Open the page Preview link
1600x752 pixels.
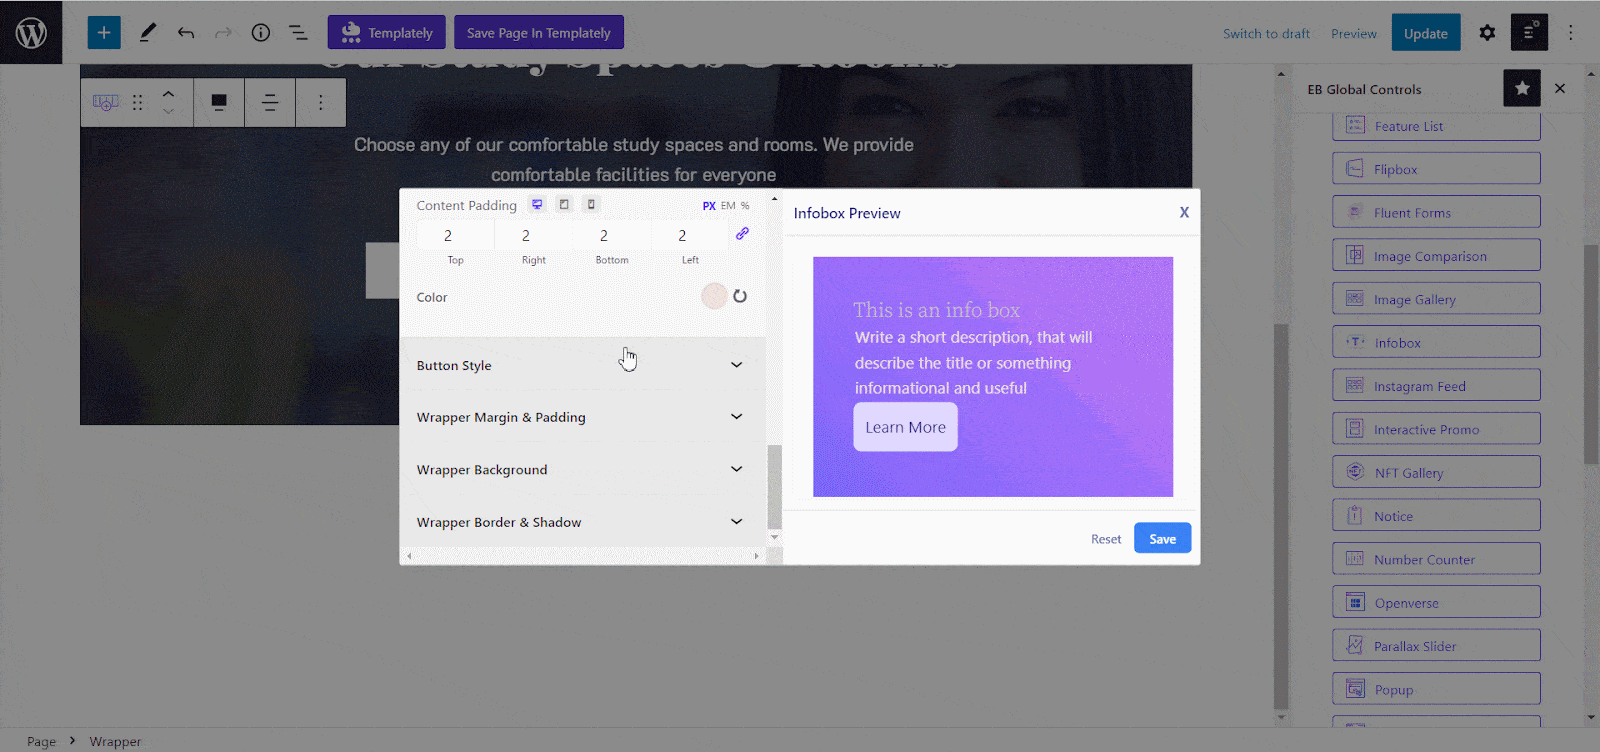coord(1354,33)
